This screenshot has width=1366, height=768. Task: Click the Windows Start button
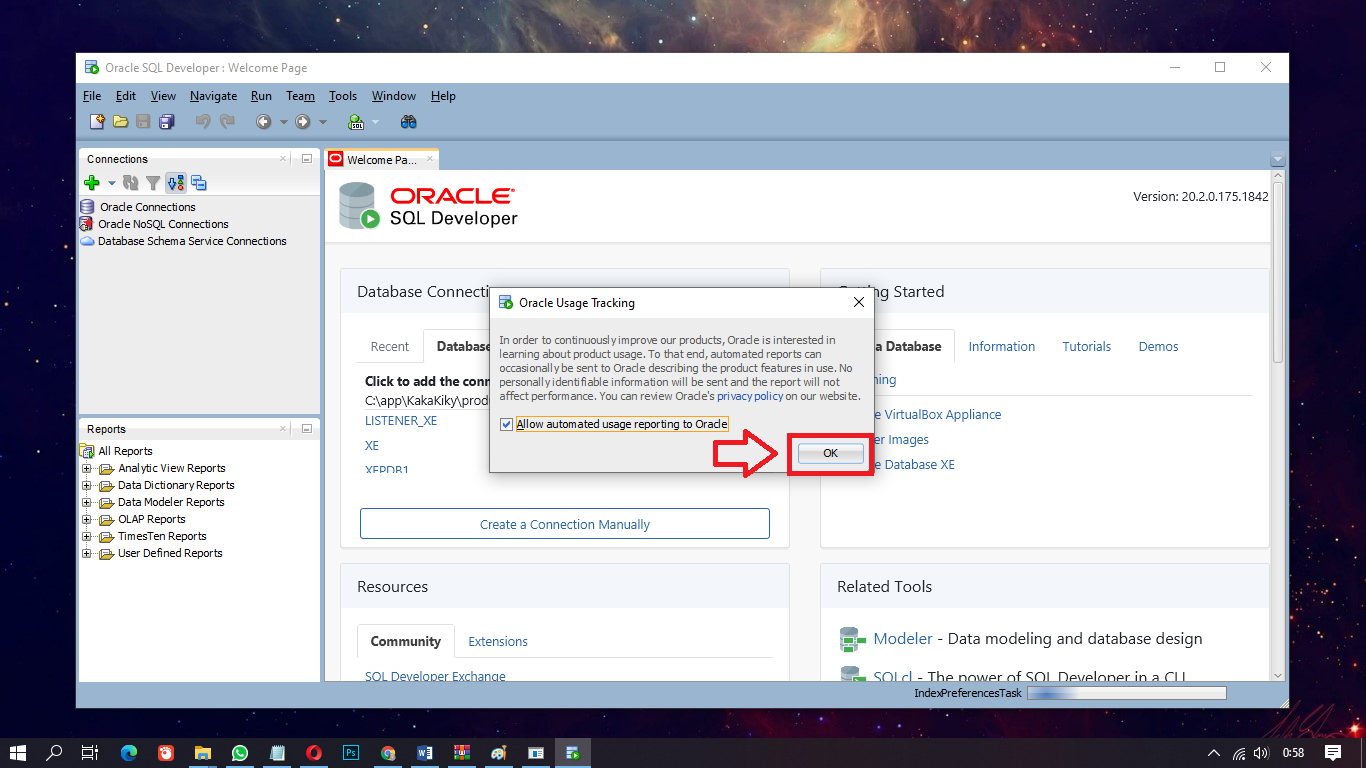click(x=18, y=753)
